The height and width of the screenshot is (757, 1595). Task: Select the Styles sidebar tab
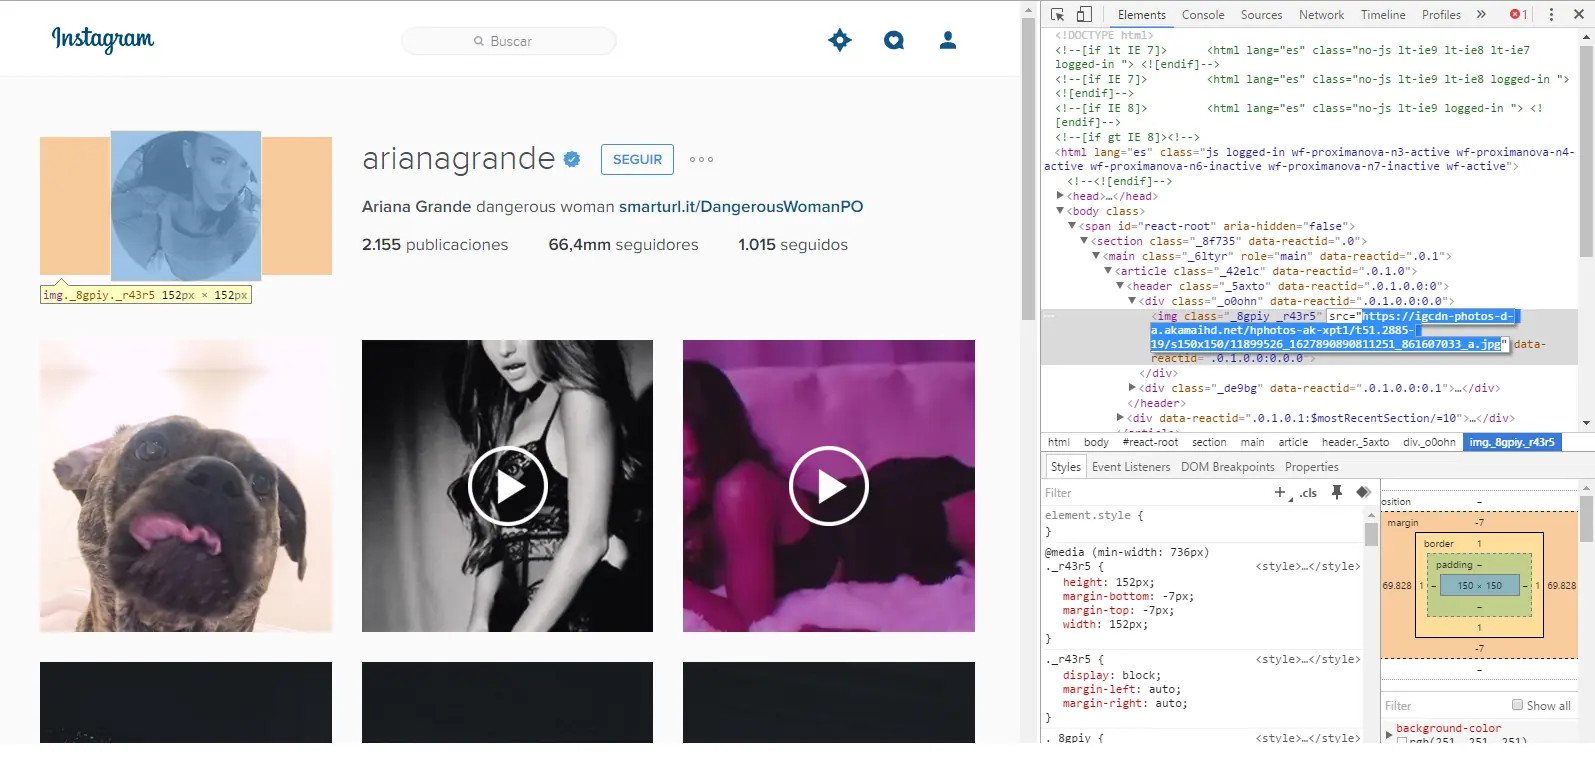(1065, 467)
